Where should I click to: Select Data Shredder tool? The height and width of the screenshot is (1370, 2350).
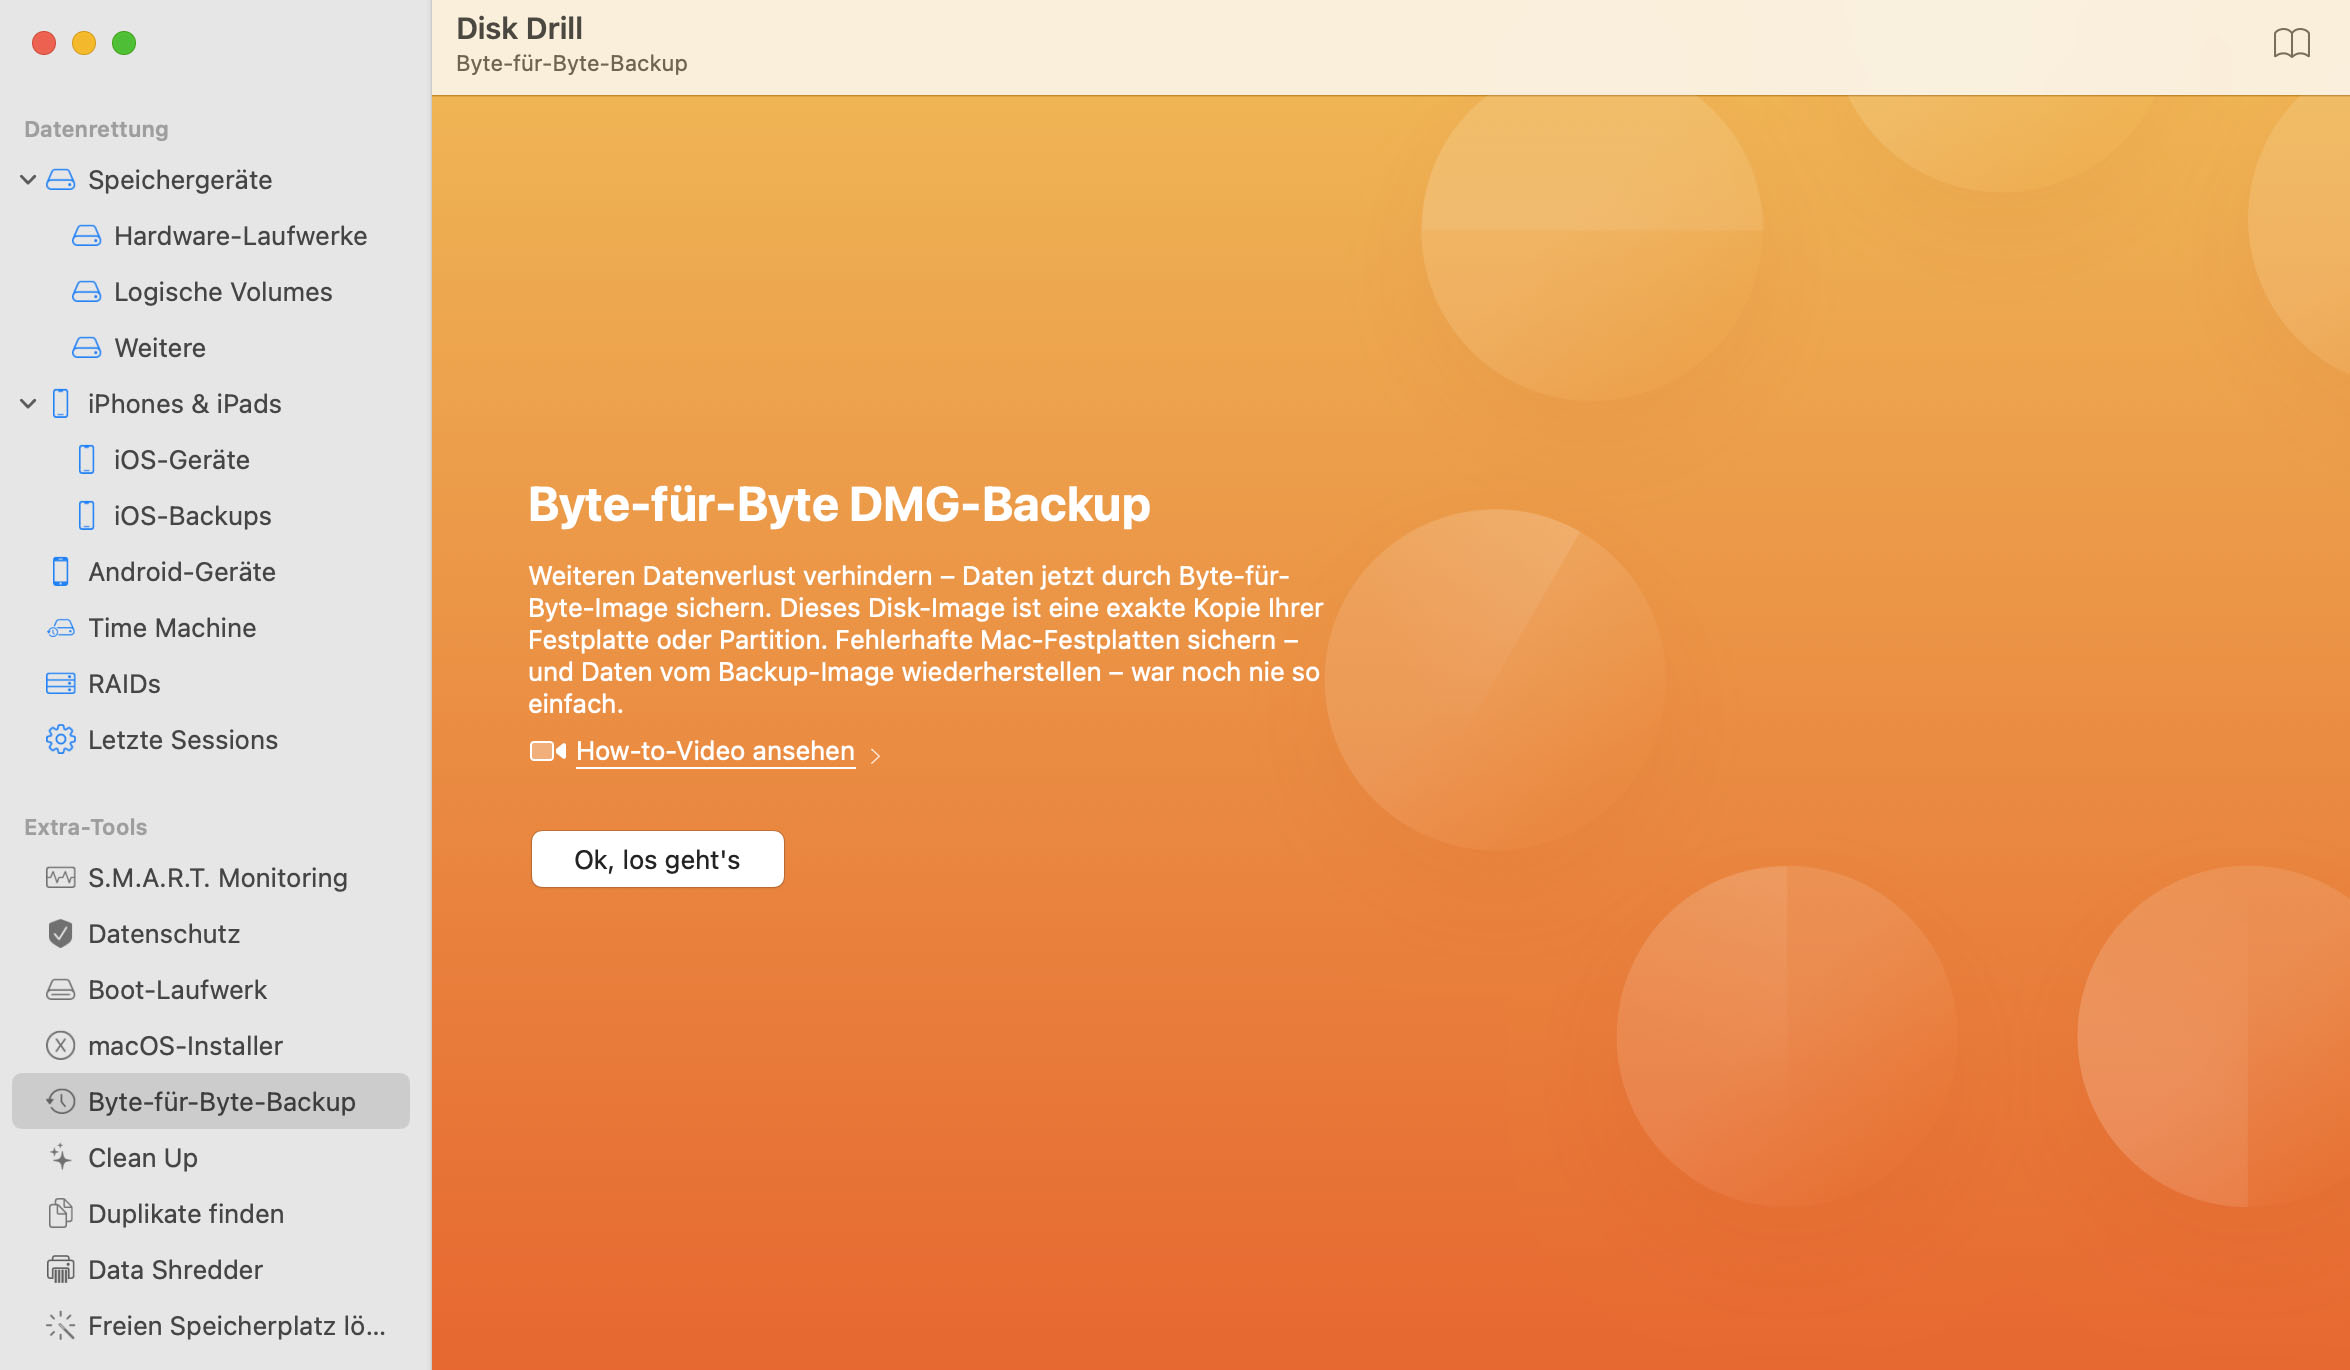(x=174, y=1269)
